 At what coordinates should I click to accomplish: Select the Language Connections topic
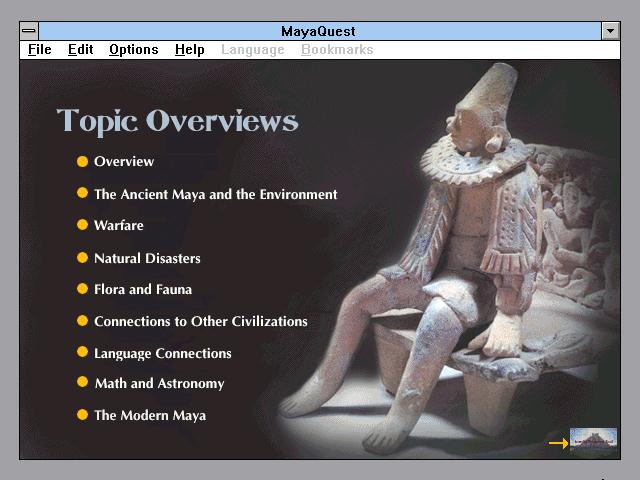point(163,353)
